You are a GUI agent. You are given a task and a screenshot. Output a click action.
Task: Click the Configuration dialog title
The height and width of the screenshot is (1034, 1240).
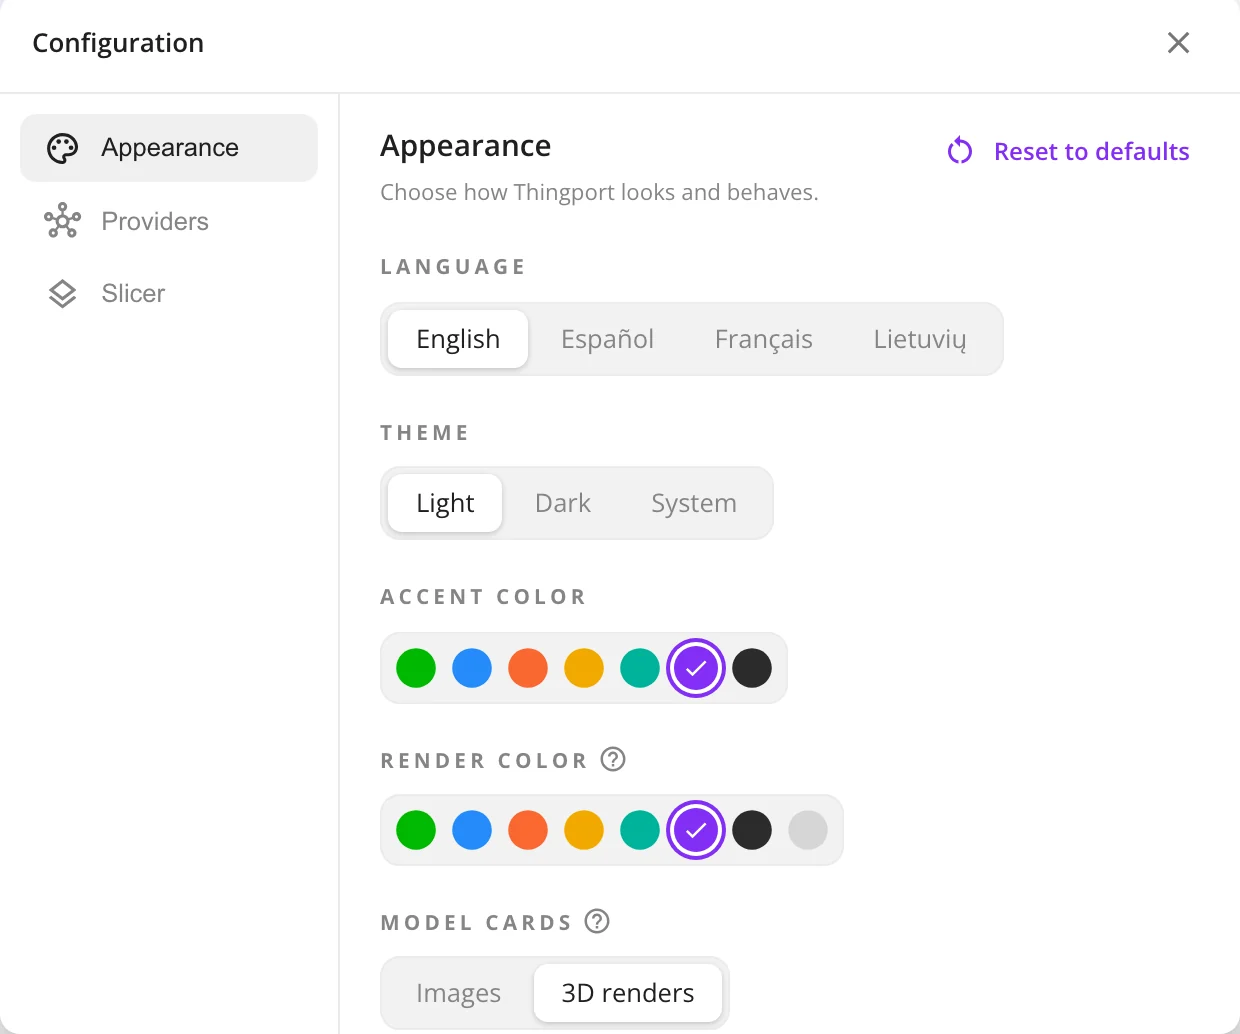click(x=118, y=43)
